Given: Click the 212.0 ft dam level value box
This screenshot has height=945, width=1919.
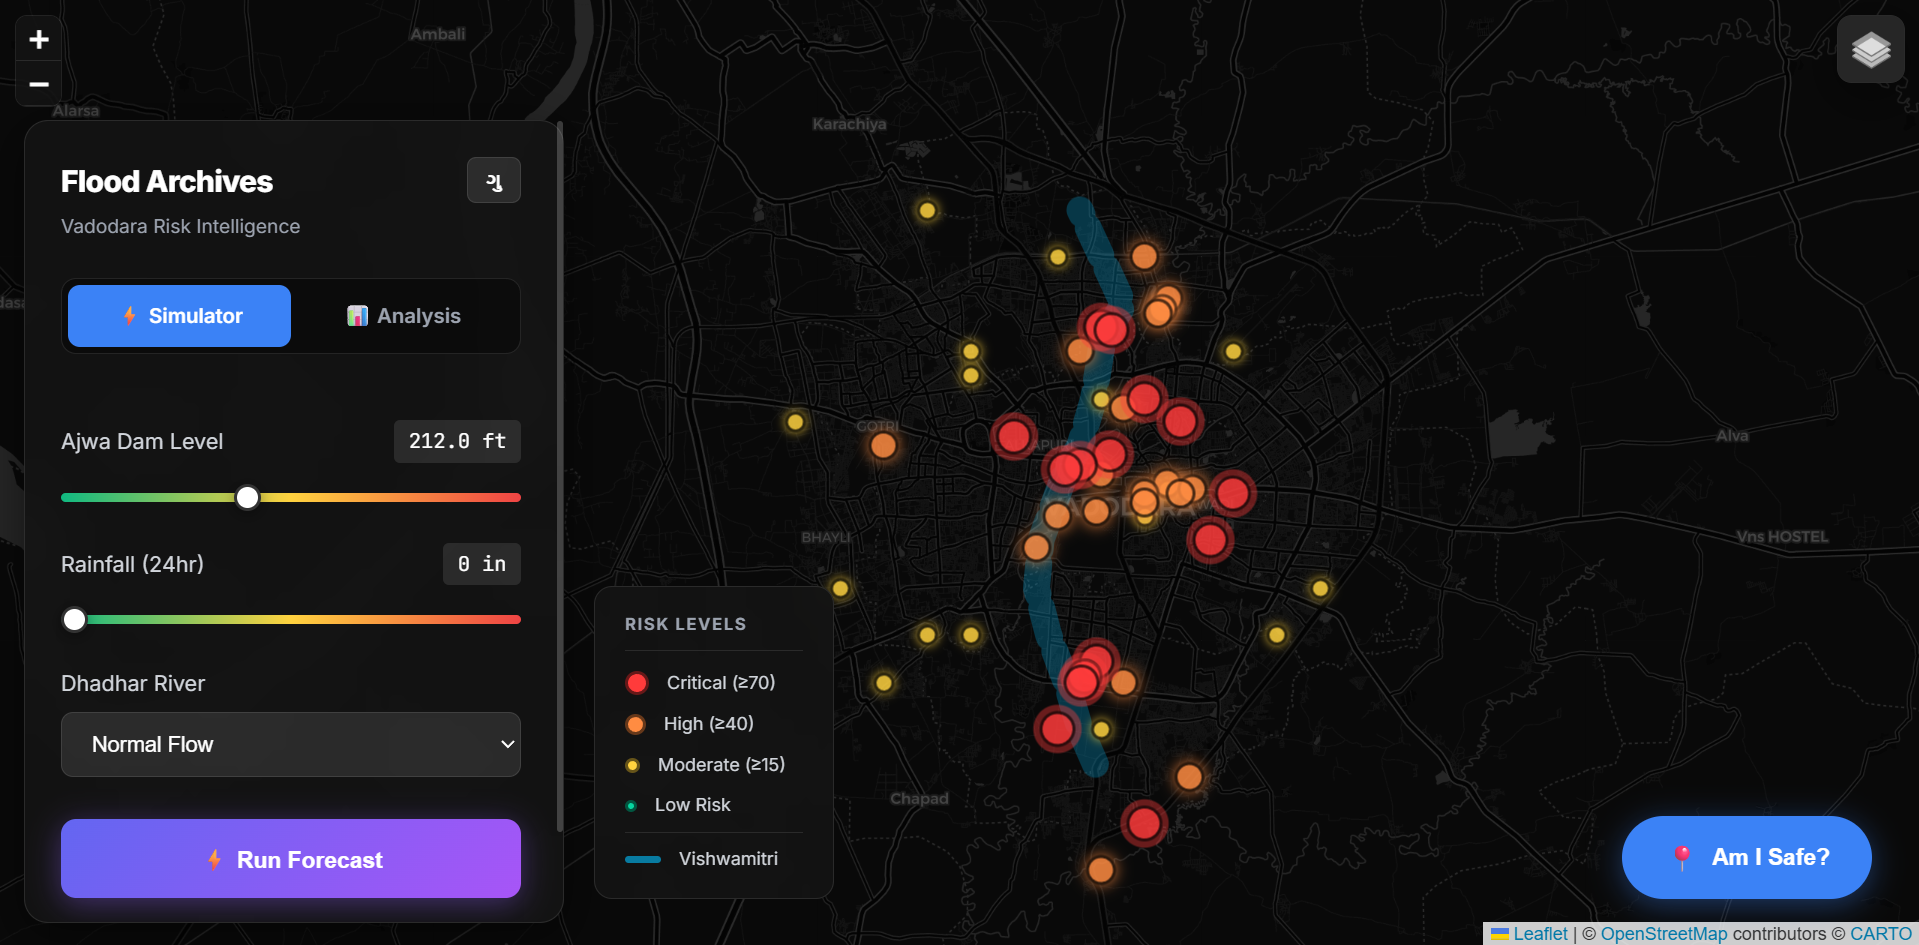Looking at the screenshot, I should coord(457,441).
